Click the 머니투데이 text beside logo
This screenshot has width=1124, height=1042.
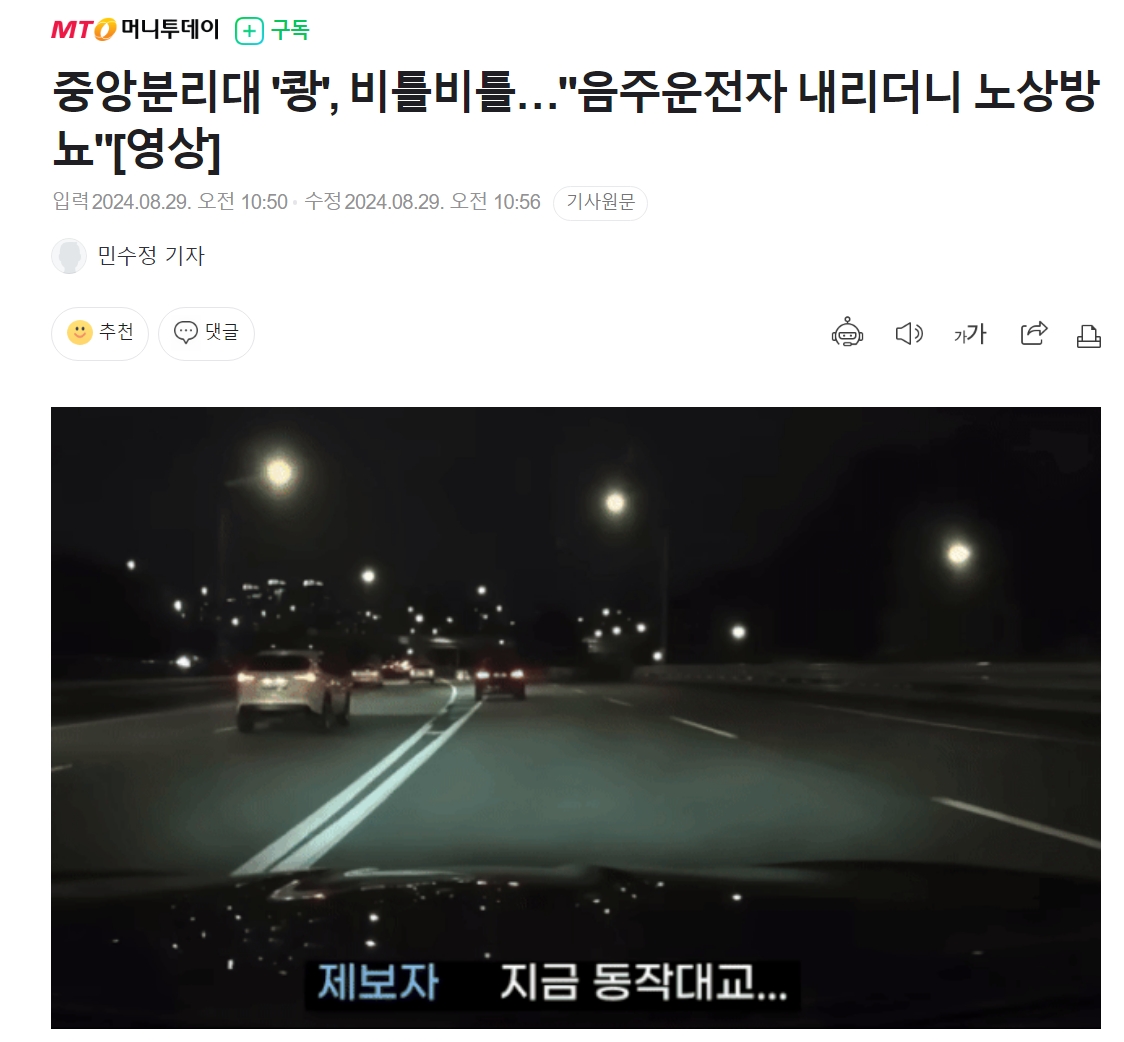click(x=170, y=29)
